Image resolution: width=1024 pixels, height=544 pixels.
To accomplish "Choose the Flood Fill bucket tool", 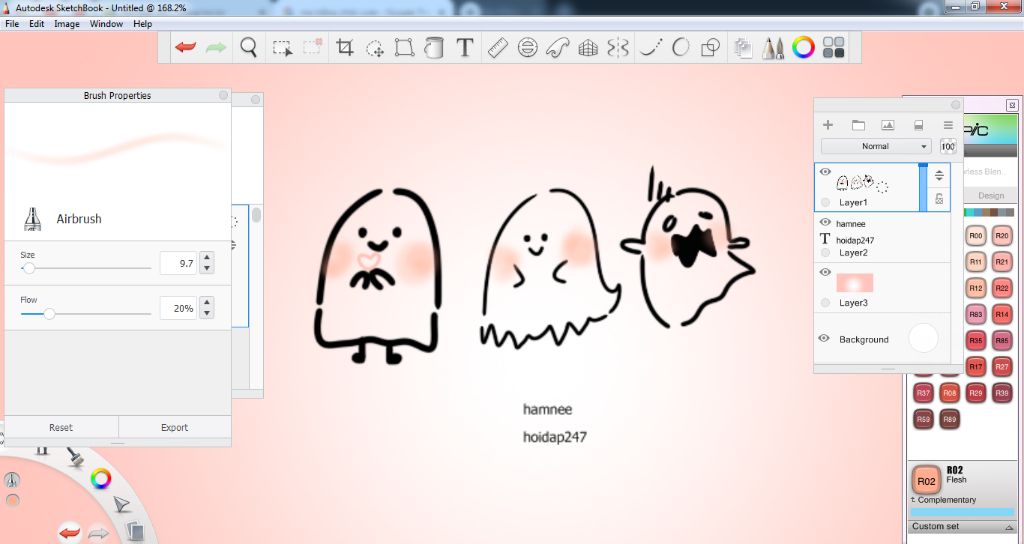I will tap(434, 47).
